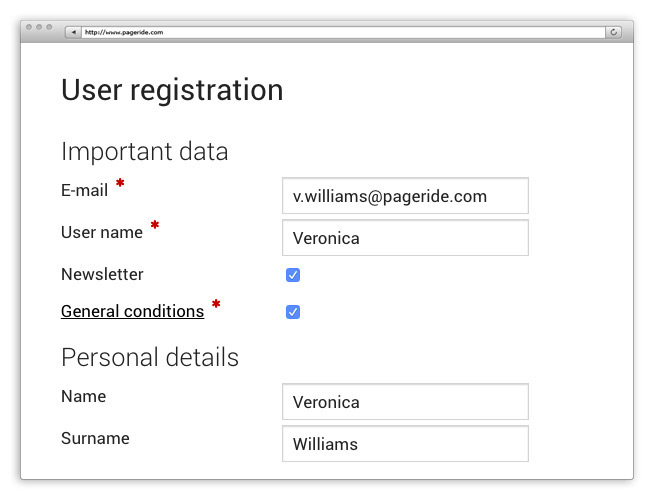654x500 pixels.
Task: Click the red asterisk beside E-mail
Action: tap(120, 184)
